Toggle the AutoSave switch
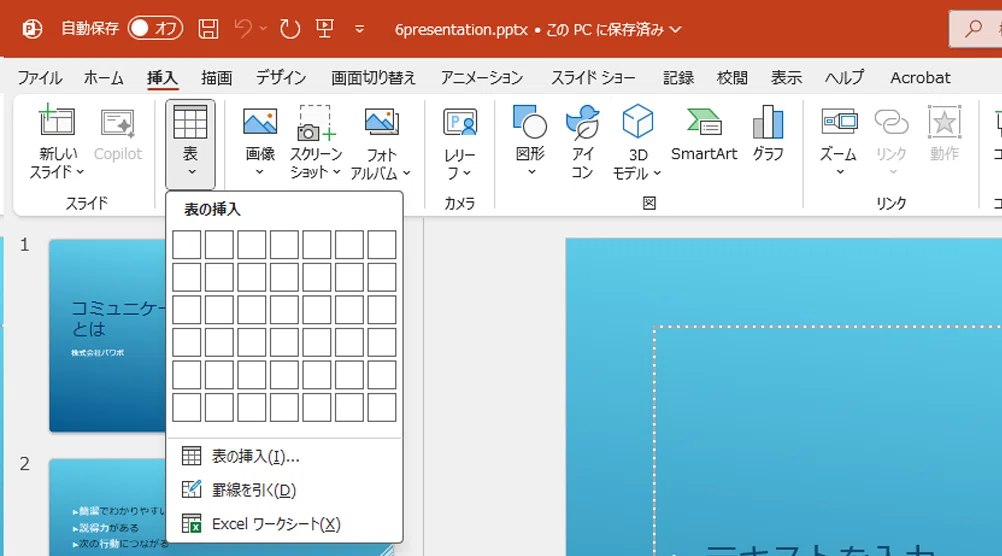The width and height of the screenshot is (1002, 556). [x=155, y=29]
